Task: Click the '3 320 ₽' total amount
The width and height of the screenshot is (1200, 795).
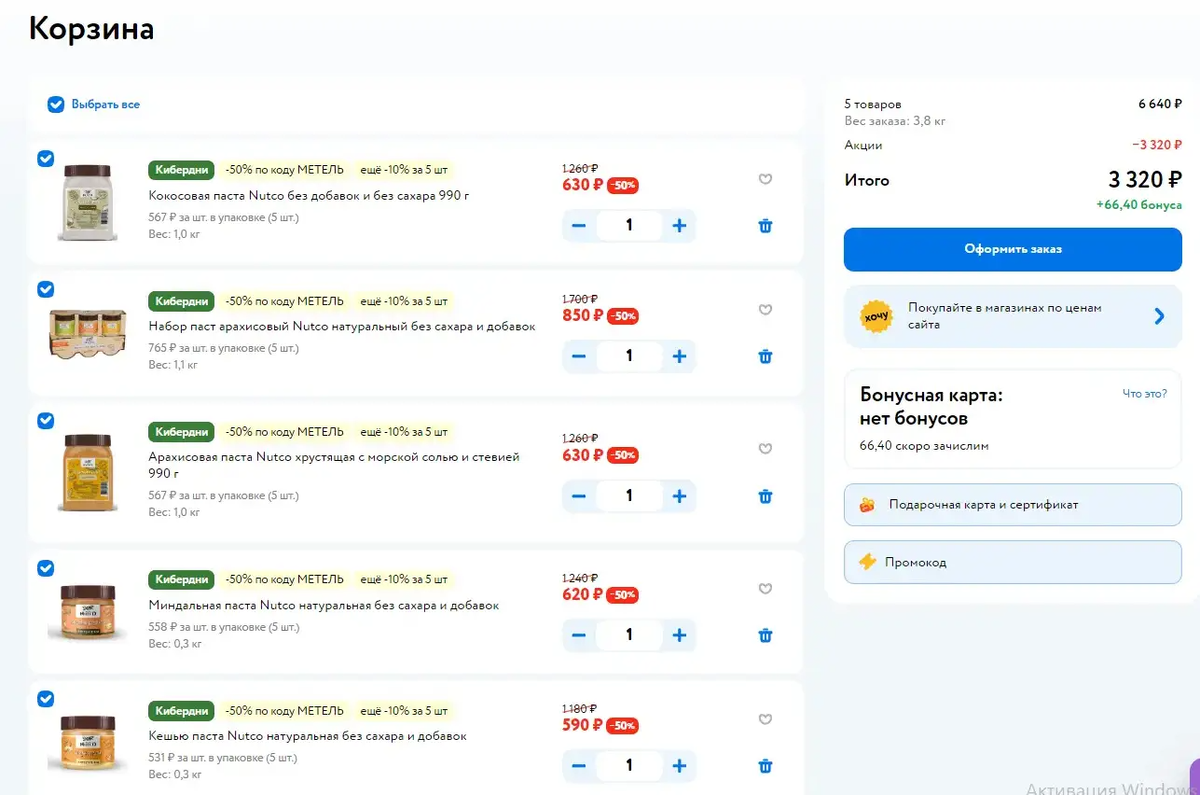Action: click(1145, 180)
